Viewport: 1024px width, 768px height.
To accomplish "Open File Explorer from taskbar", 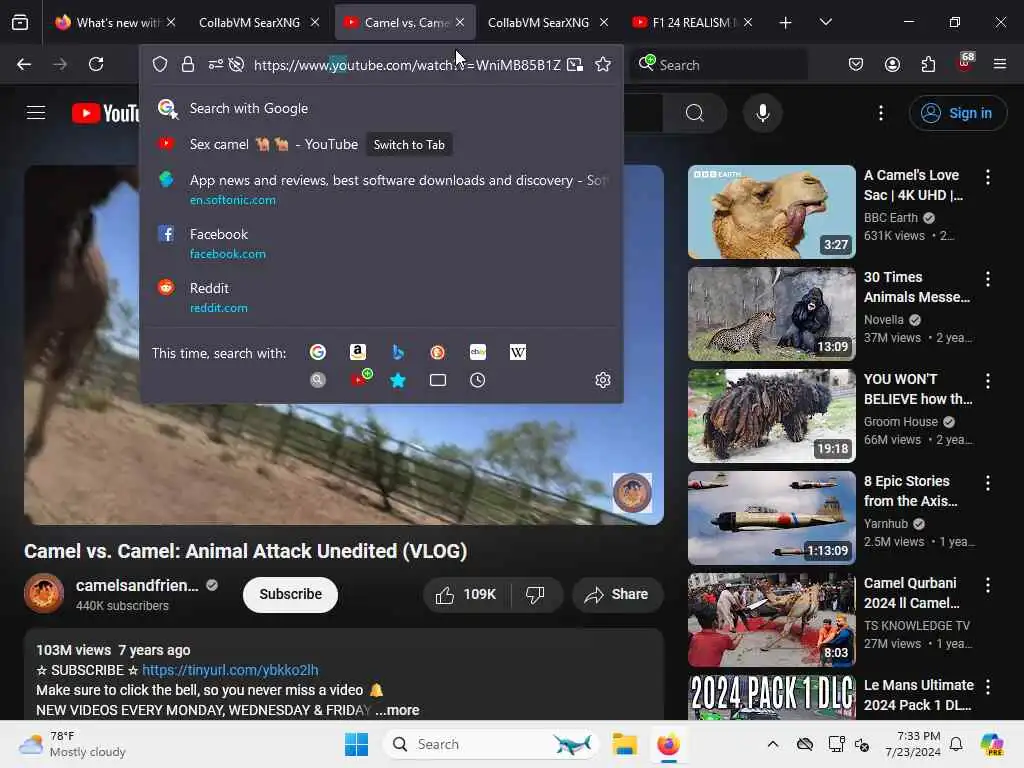I will pyautogui.click(x=624, y=744).
